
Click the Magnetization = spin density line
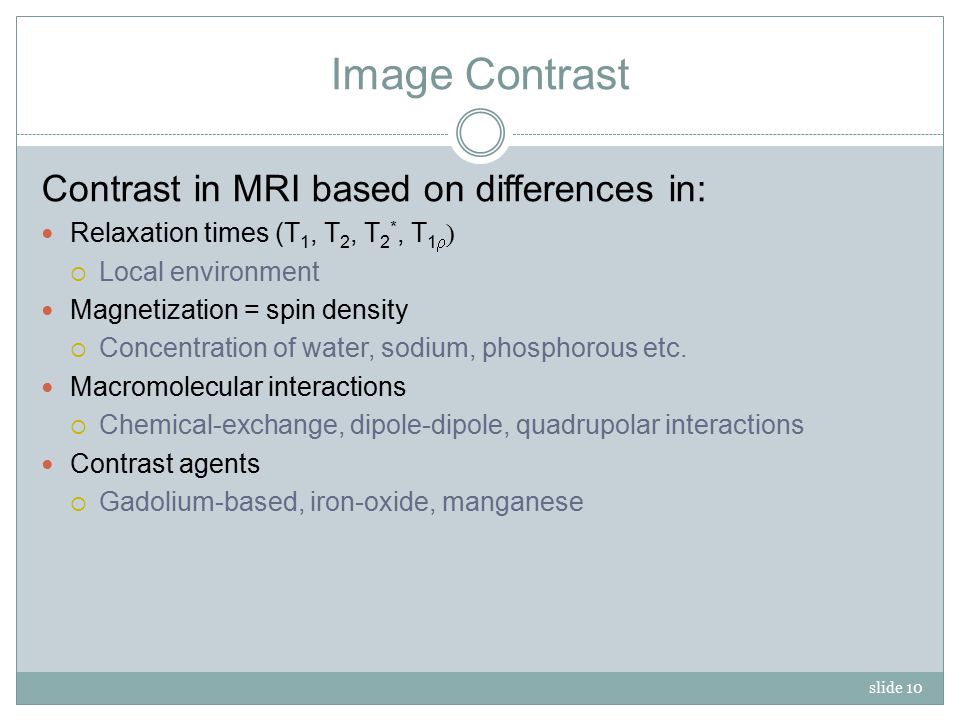click(x=239, y=310)
